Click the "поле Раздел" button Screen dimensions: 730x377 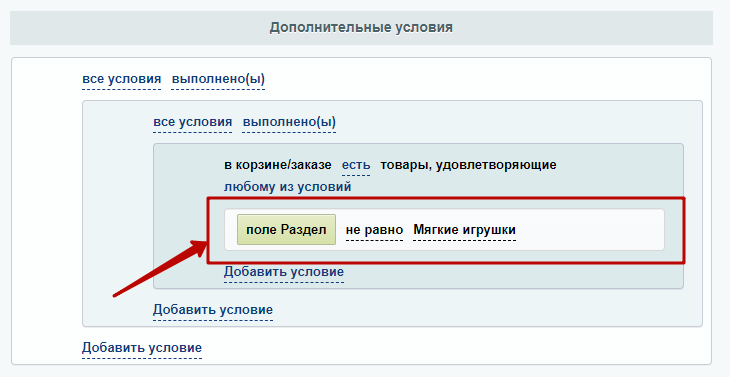click(x=286, y=229)
